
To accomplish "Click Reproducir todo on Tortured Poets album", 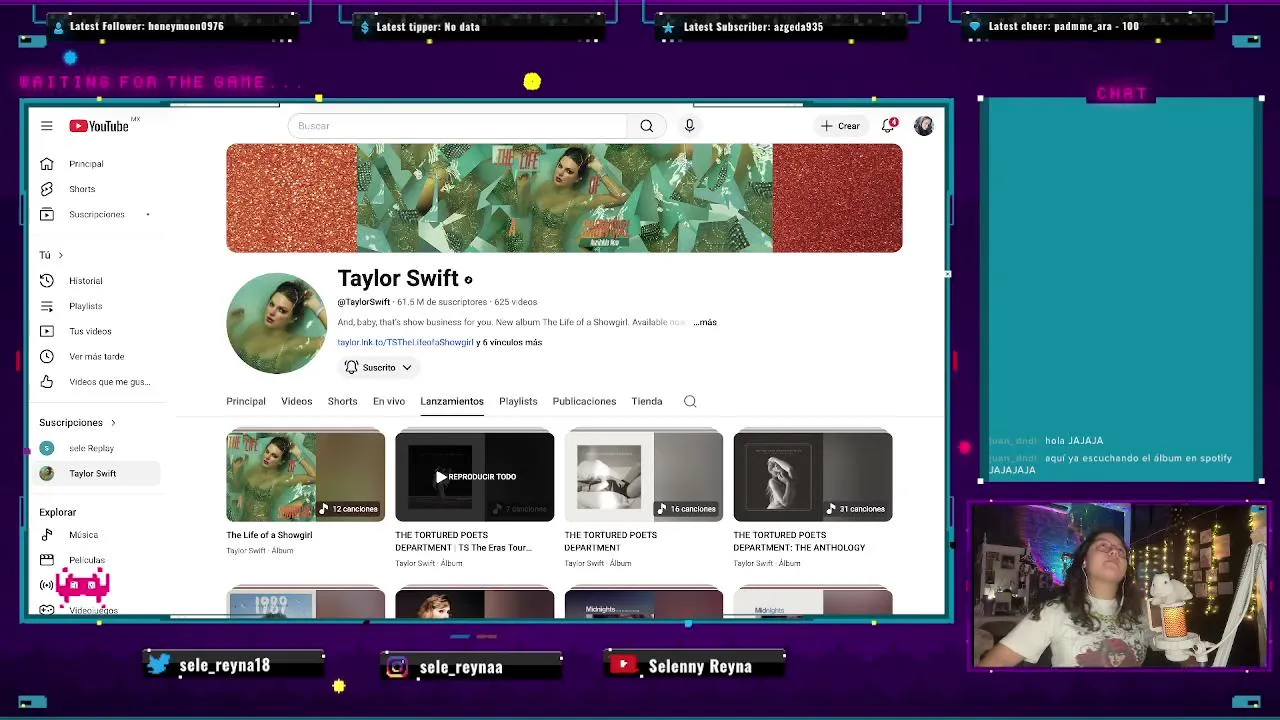I will click(x=475, y=477).
